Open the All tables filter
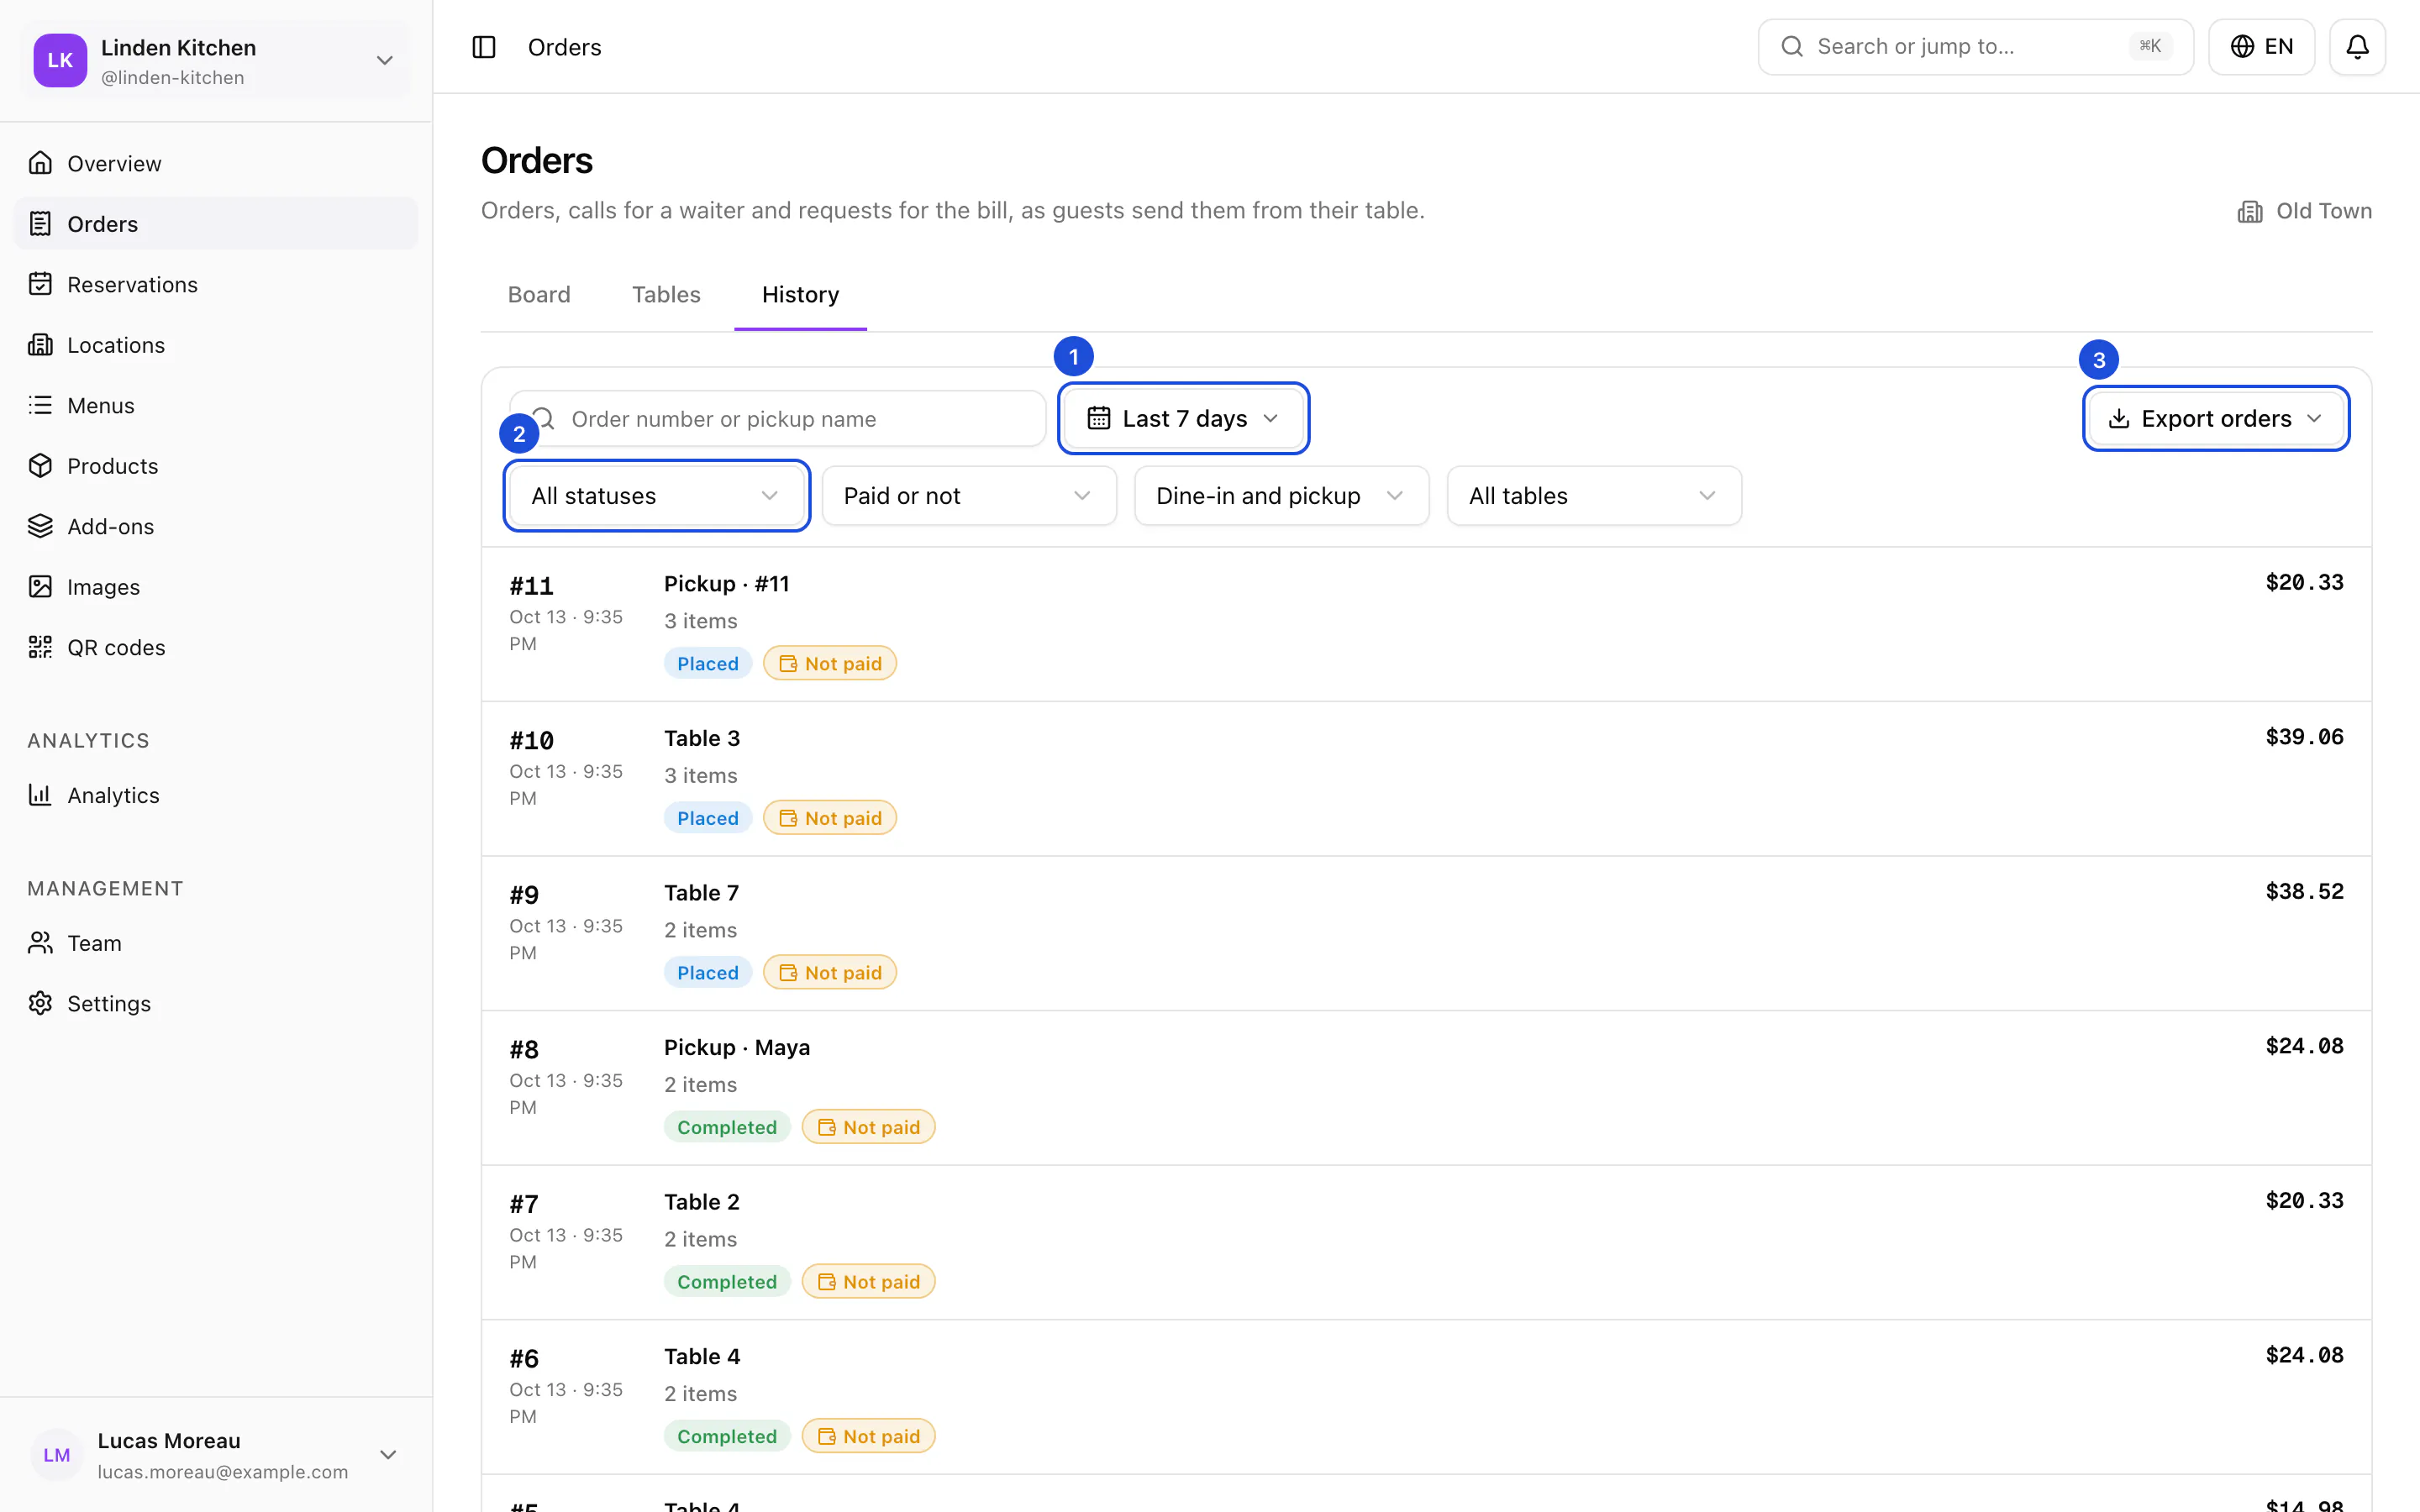The width and height of the screenshot is (2420, 1512). [x=1594, y=496]
